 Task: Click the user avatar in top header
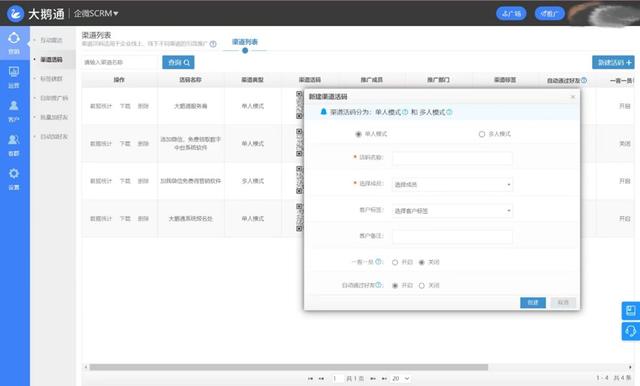point(604,15)
